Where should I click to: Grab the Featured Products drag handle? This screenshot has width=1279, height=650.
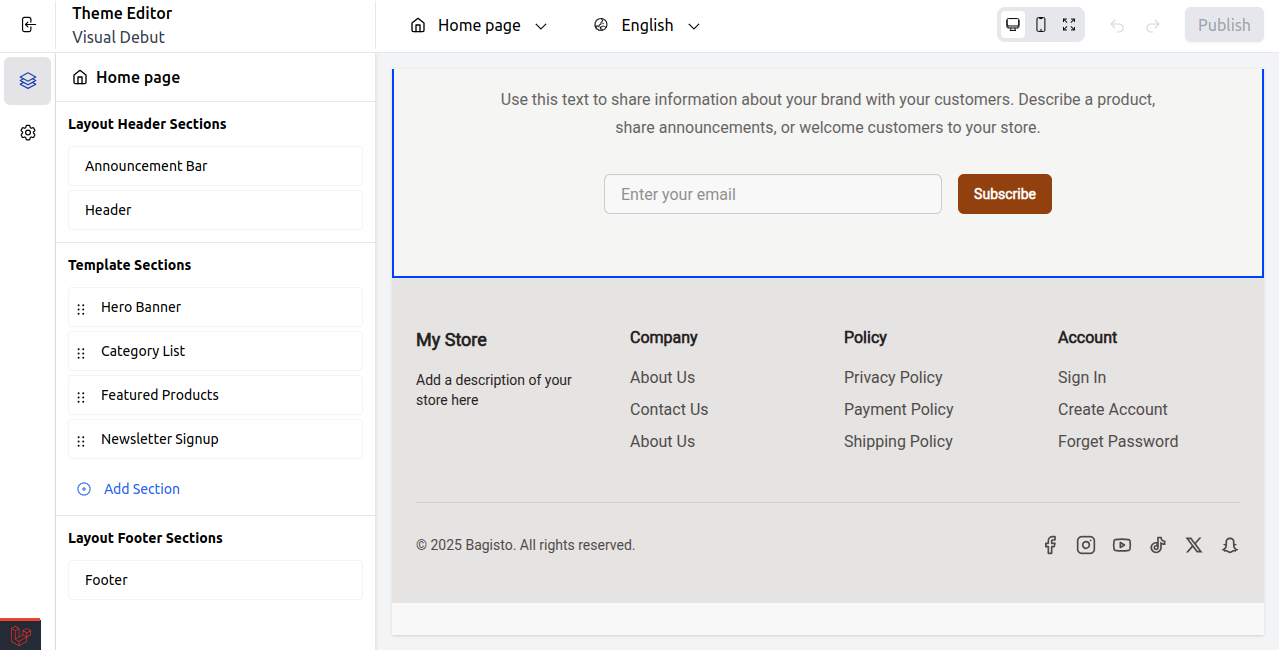coord(81,397)
